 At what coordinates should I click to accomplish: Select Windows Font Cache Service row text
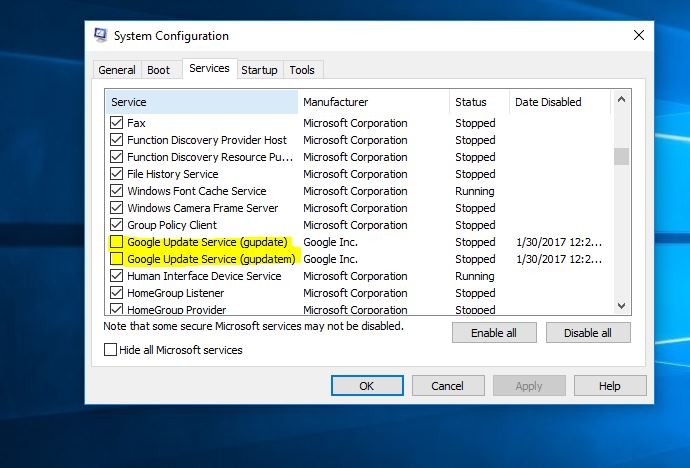pyautogui.click(x=197, y=191)
